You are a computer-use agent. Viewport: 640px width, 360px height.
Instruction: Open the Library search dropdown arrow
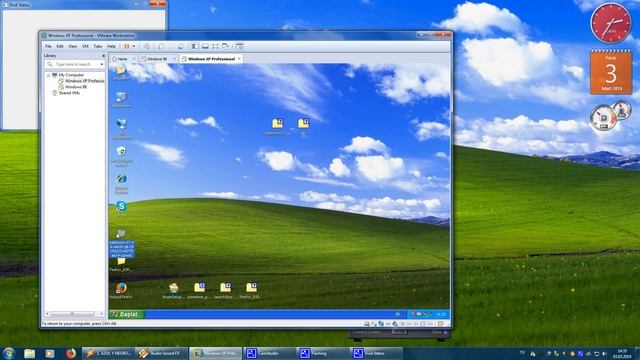(102, 64)
